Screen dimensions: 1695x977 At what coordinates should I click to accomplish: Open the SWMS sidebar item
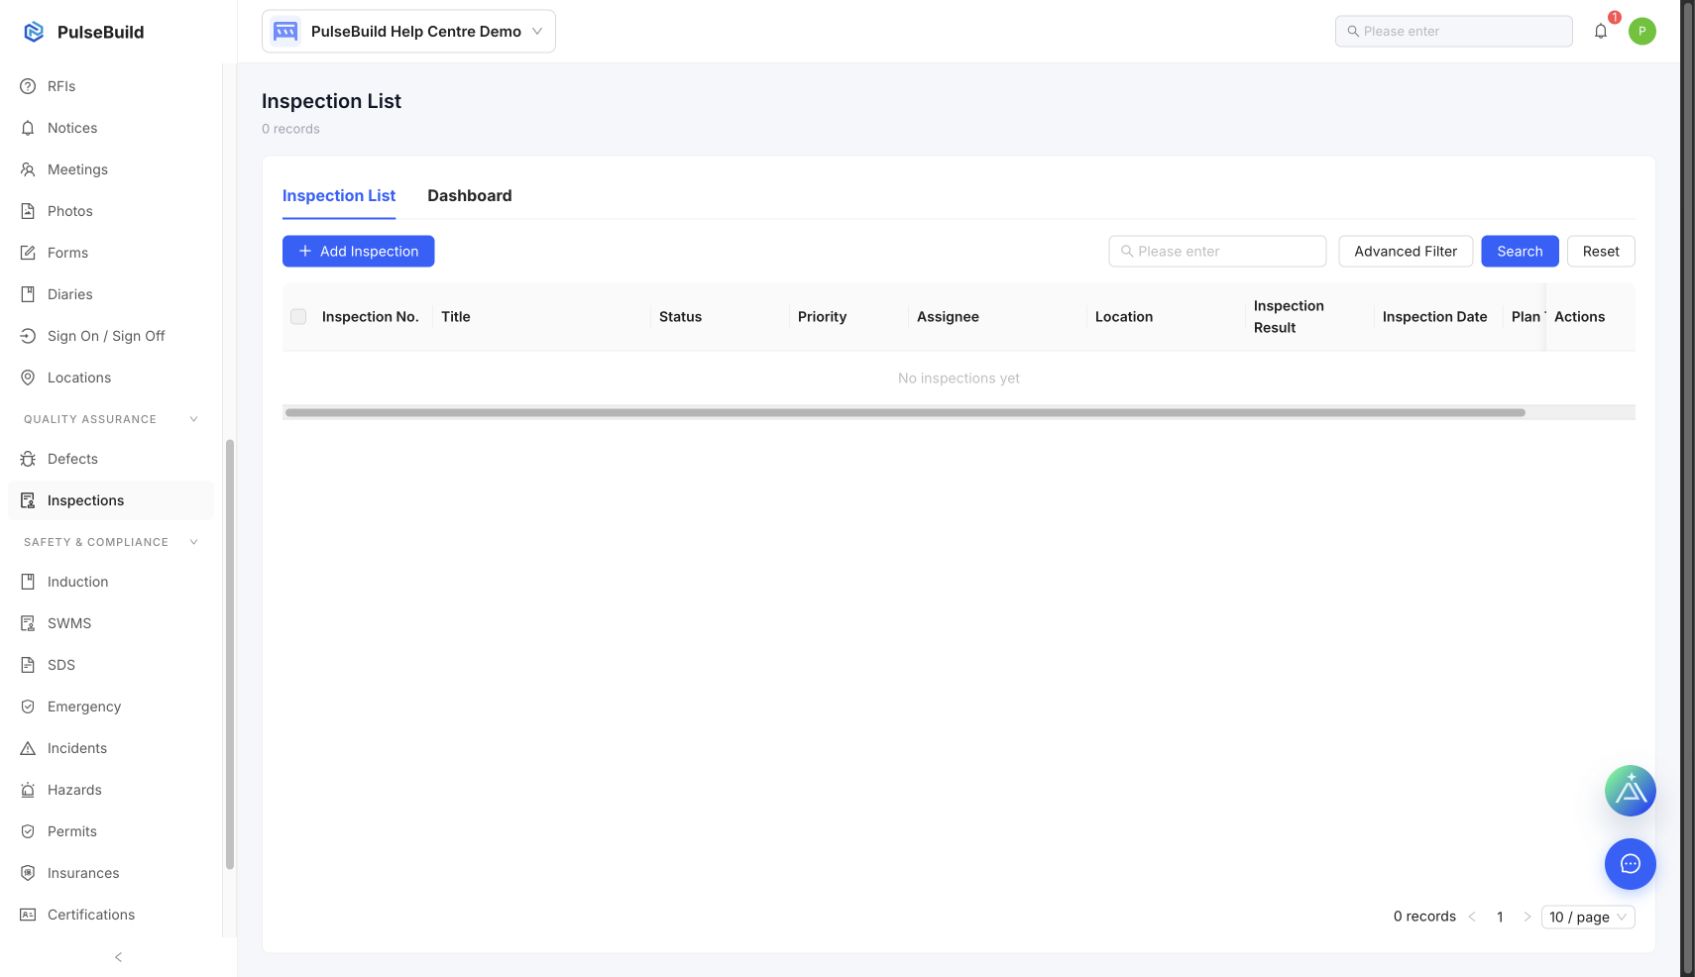pos(111,623)
